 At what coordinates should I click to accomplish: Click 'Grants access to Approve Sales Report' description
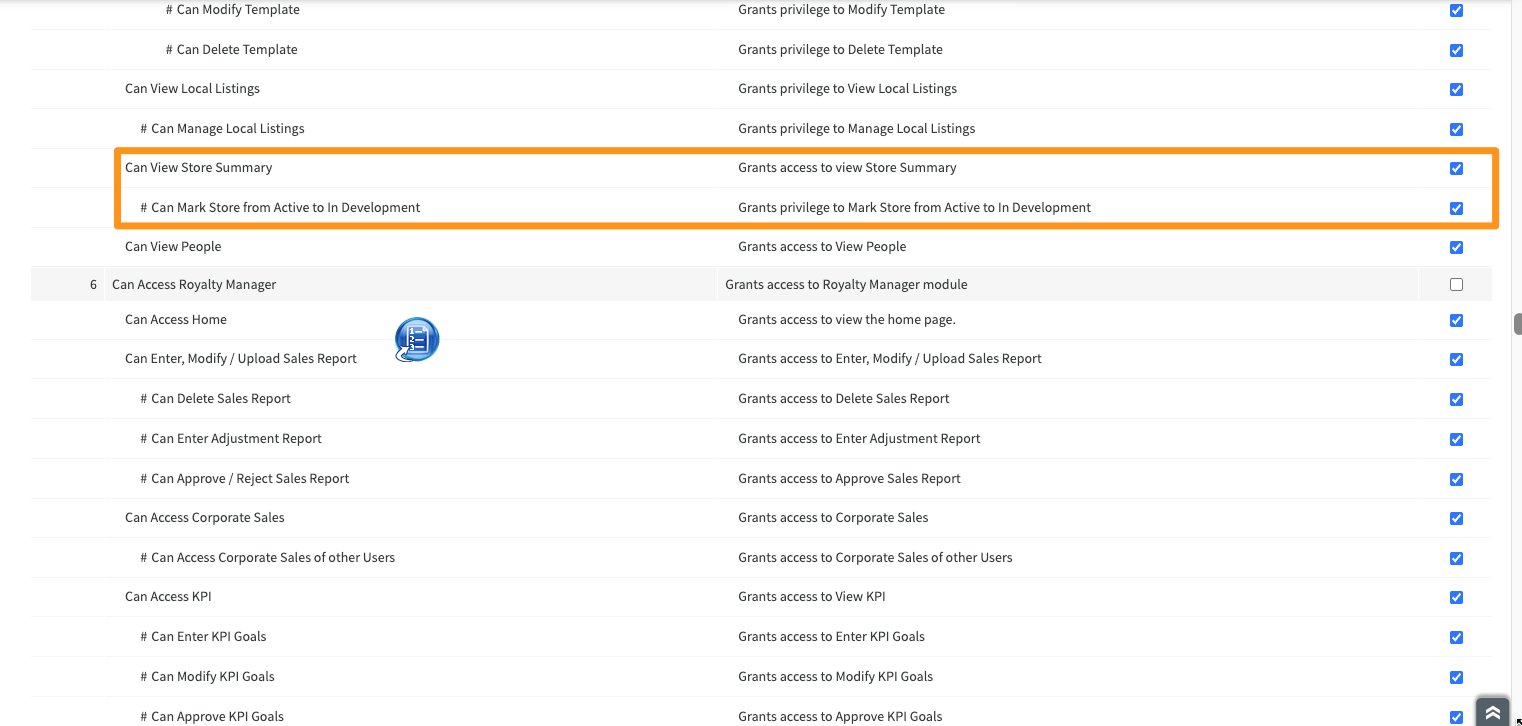(849, 479)
